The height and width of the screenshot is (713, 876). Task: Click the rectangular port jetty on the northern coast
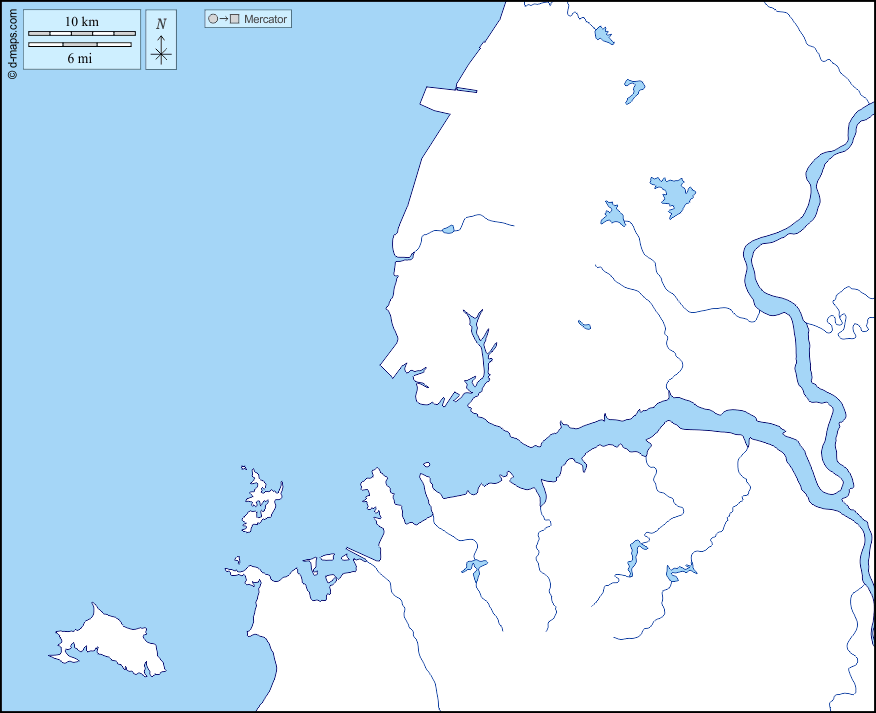(438, 98)
